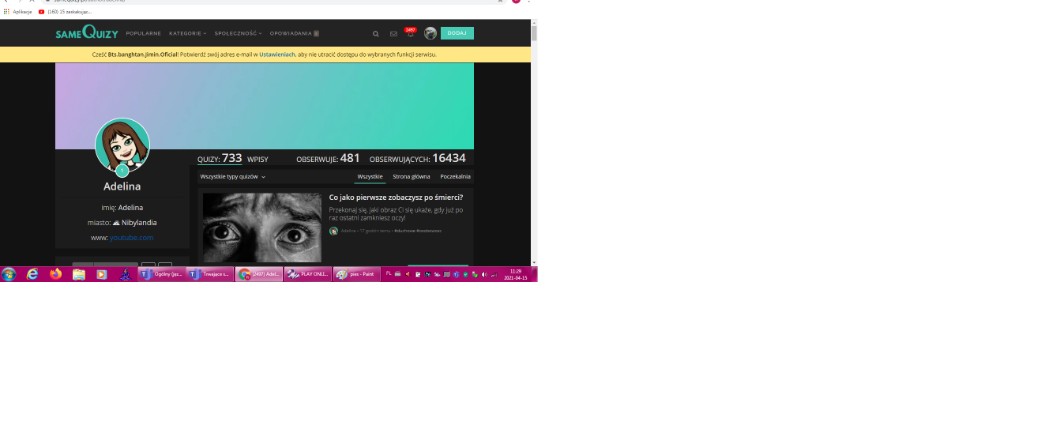Click the user avatar in header

[x=430, y=34]
